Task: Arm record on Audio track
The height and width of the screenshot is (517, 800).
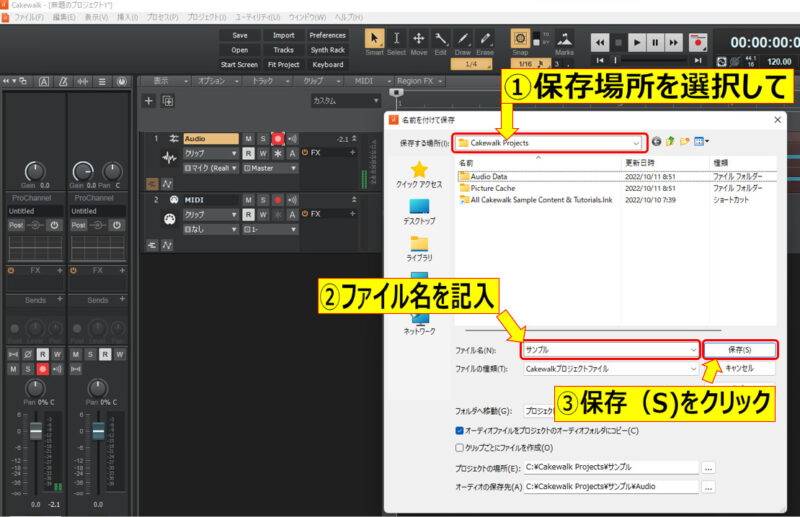Action: point(278,139)
